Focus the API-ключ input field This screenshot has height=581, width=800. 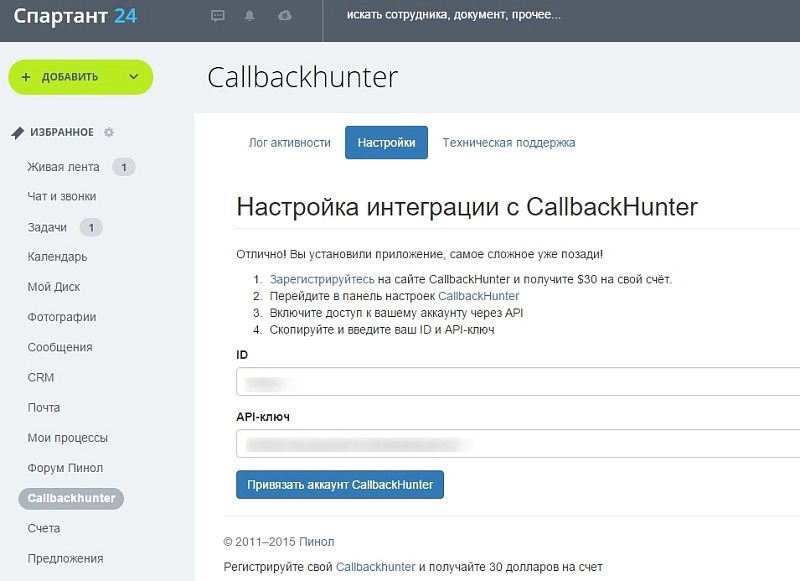pos(516,443)
